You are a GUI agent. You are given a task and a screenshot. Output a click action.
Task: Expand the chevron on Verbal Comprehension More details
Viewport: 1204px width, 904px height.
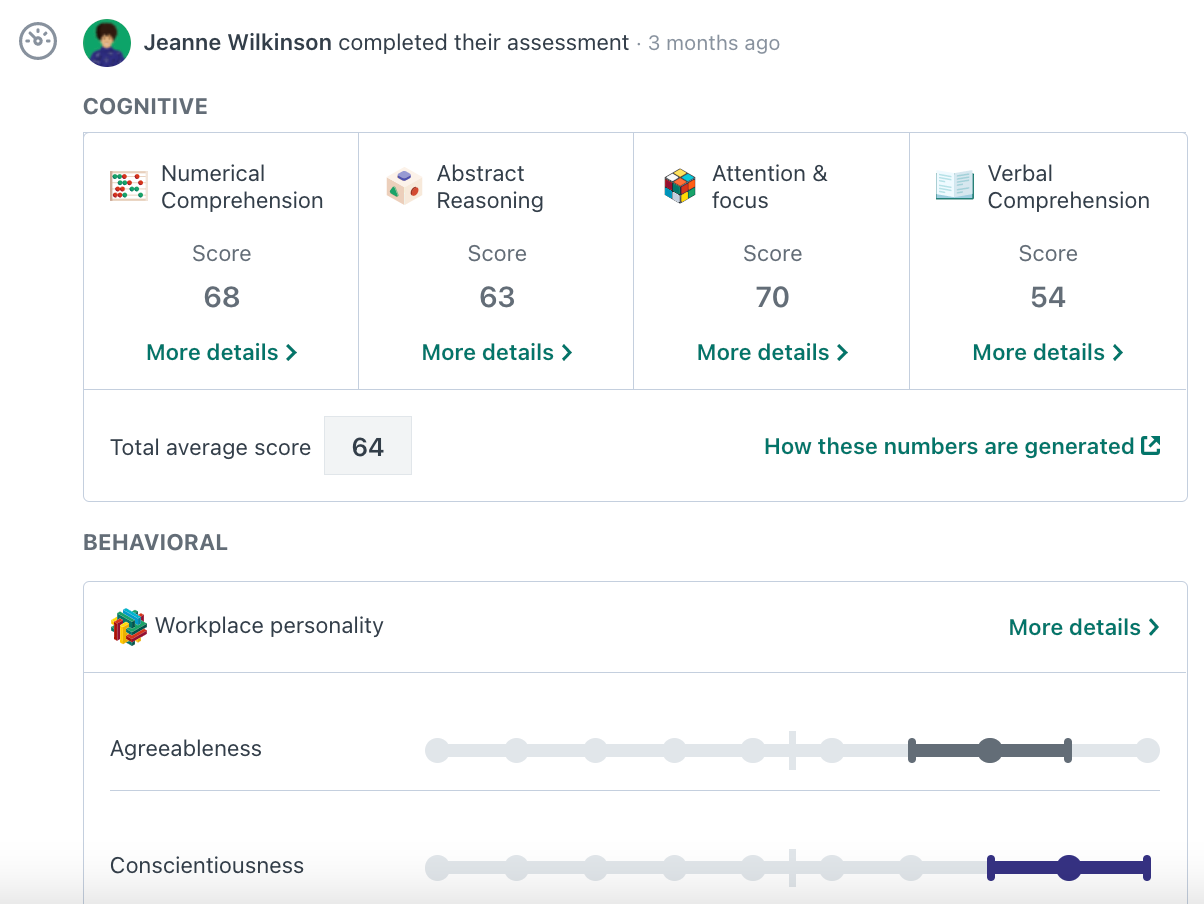(x=1117, y=352)
